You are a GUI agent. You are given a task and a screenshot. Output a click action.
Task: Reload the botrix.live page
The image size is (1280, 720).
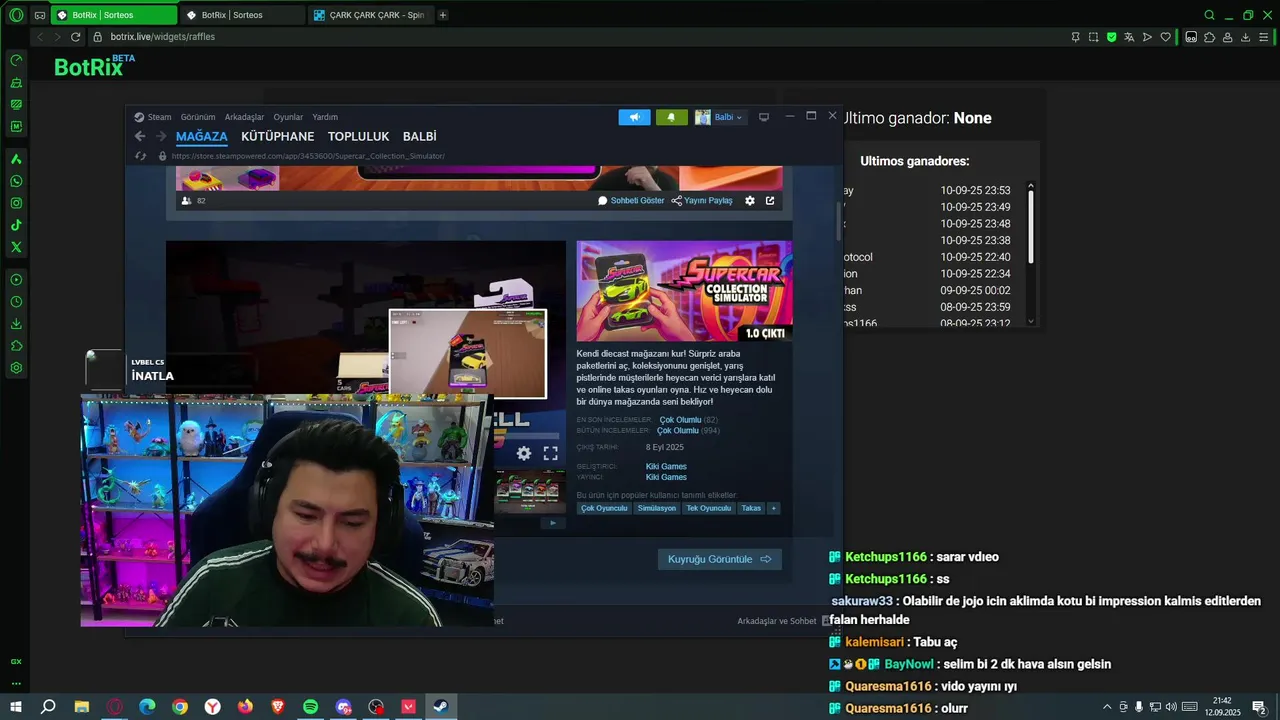[x=75, y=37]
